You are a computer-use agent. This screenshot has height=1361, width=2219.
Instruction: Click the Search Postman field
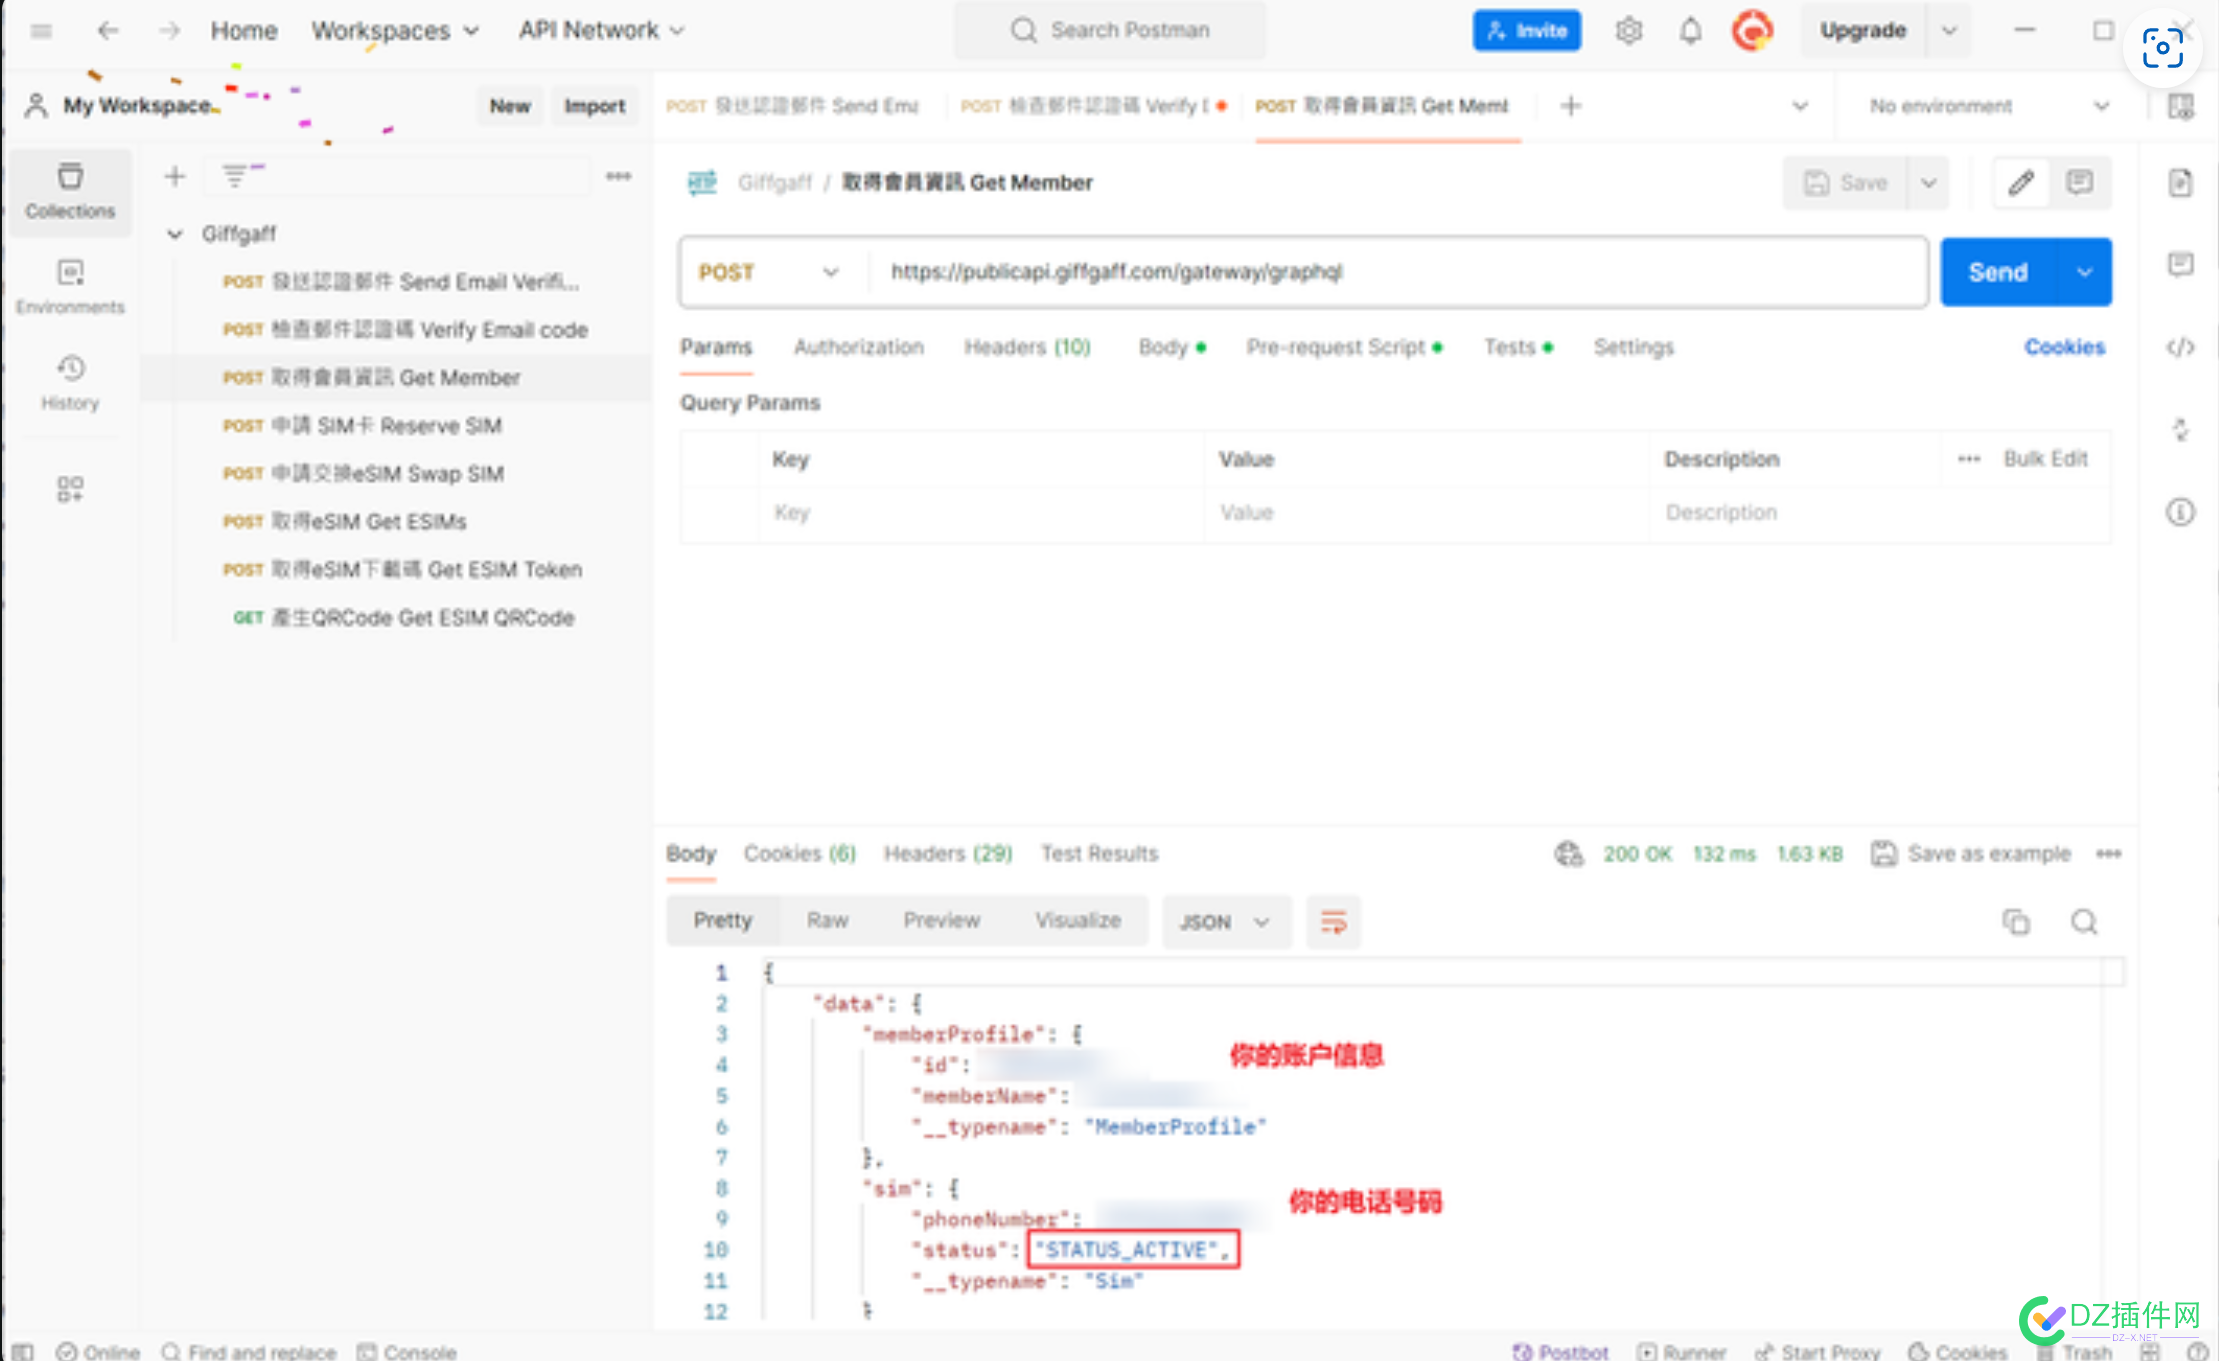[x=1110, y=31]
